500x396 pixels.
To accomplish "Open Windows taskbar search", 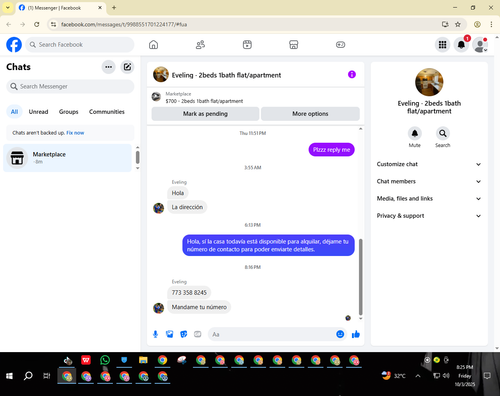I will 28,376.
